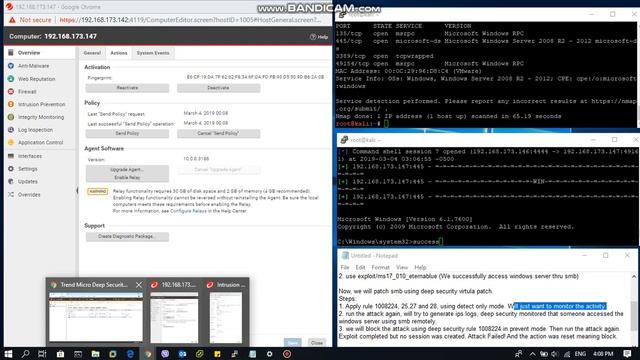Image resolution: width=640 pixels, height=360 pixels.
Task: Show hidden system tray icons
Action: coord(533,354)
